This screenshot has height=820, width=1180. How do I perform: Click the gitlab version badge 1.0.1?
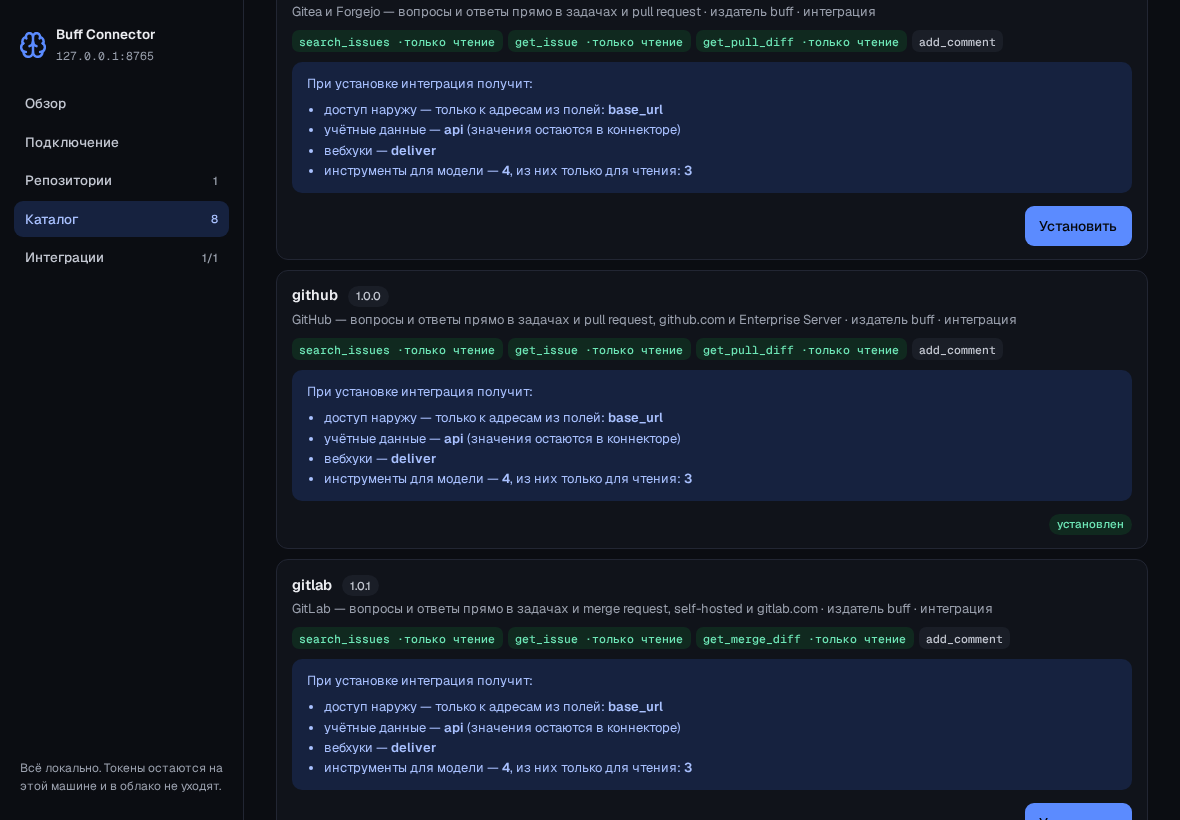pos(360,585)
